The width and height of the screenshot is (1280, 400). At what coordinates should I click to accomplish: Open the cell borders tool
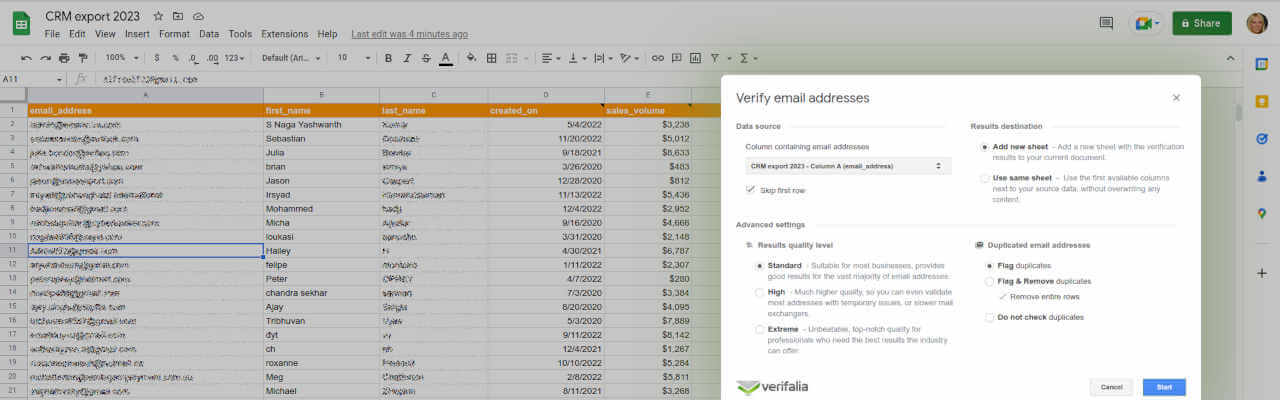(491, 58)
